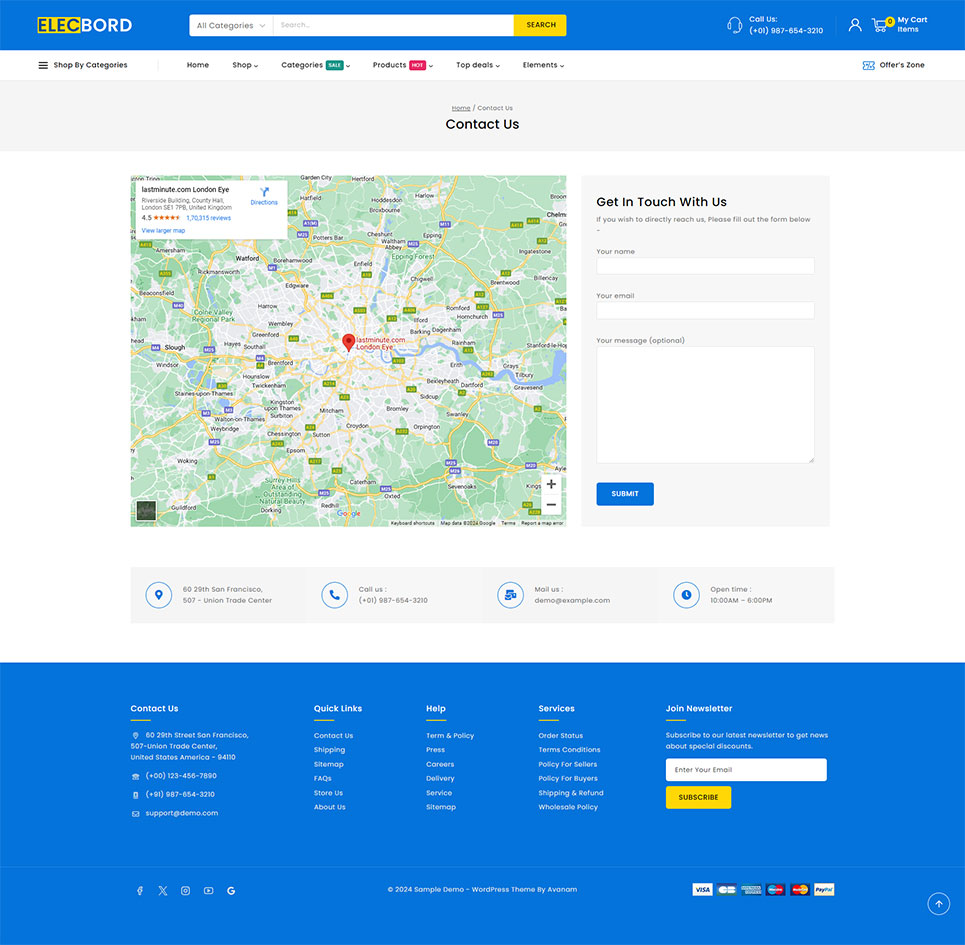Click the Instagram icon in footer
965x945 pixels.
[x=185, y=890]
